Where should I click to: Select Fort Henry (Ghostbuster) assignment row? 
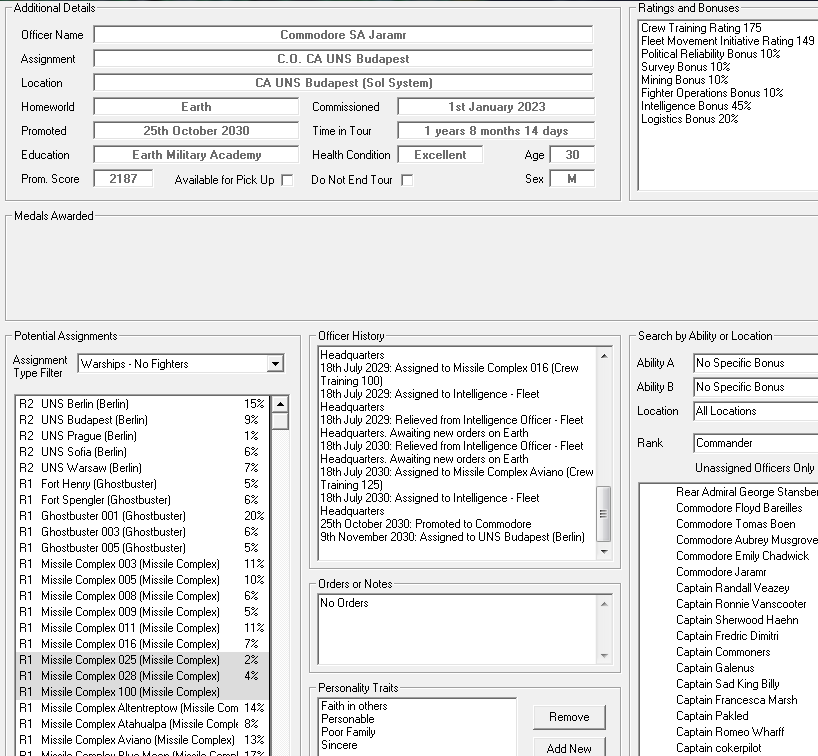[x=142, y=484]
